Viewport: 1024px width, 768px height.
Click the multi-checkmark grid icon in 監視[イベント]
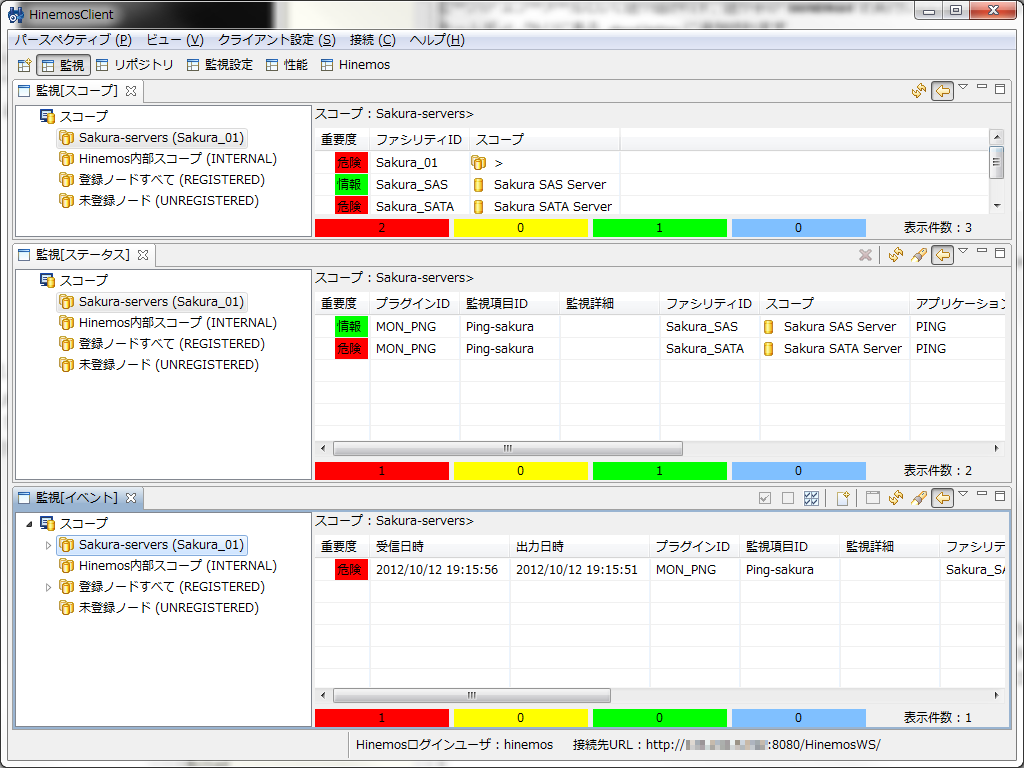(811, 498)
